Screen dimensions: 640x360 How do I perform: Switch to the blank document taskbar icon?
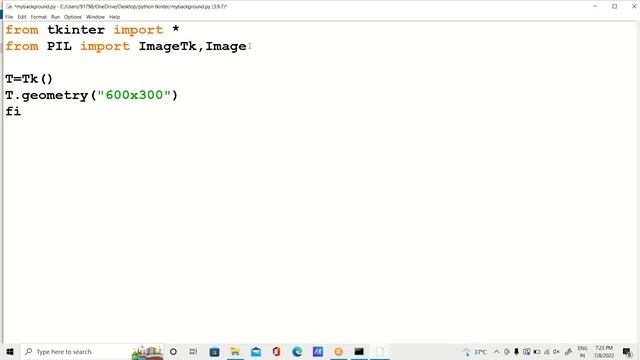(x=380, y=351)
